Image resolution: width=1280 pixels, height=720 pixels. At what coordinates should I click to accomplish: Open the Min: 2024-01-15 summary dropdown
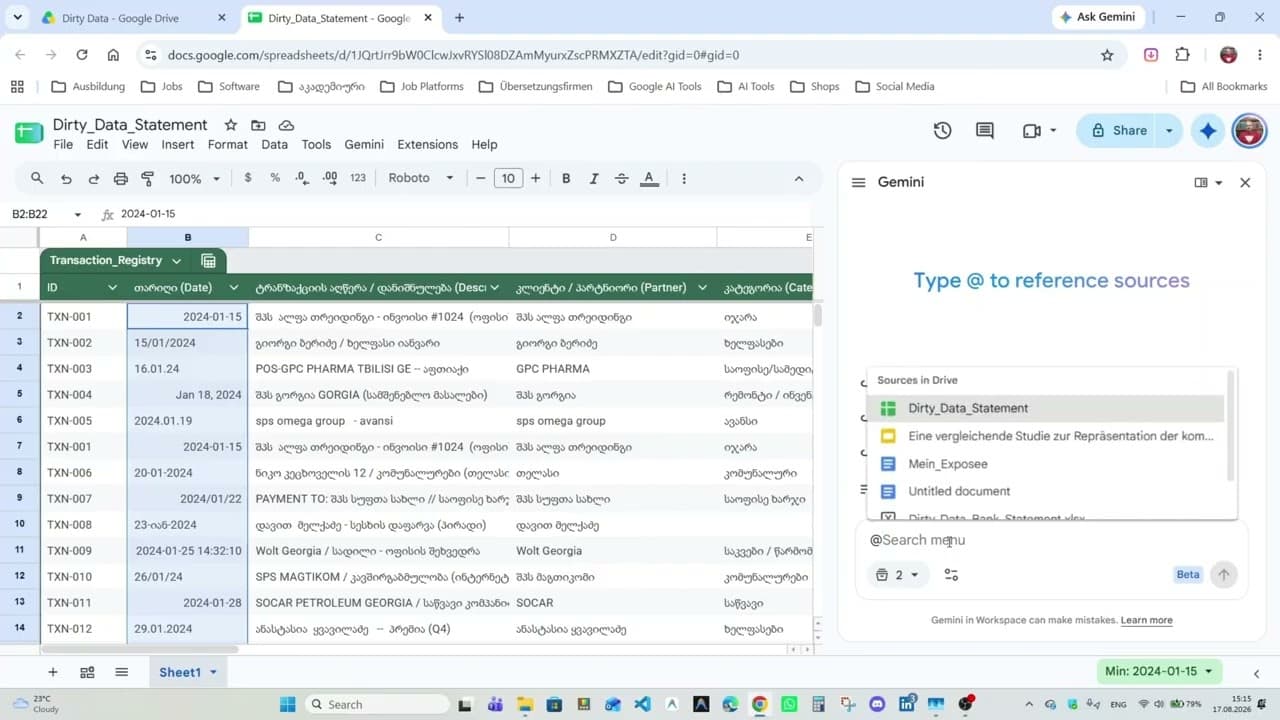click(1159, 671)
